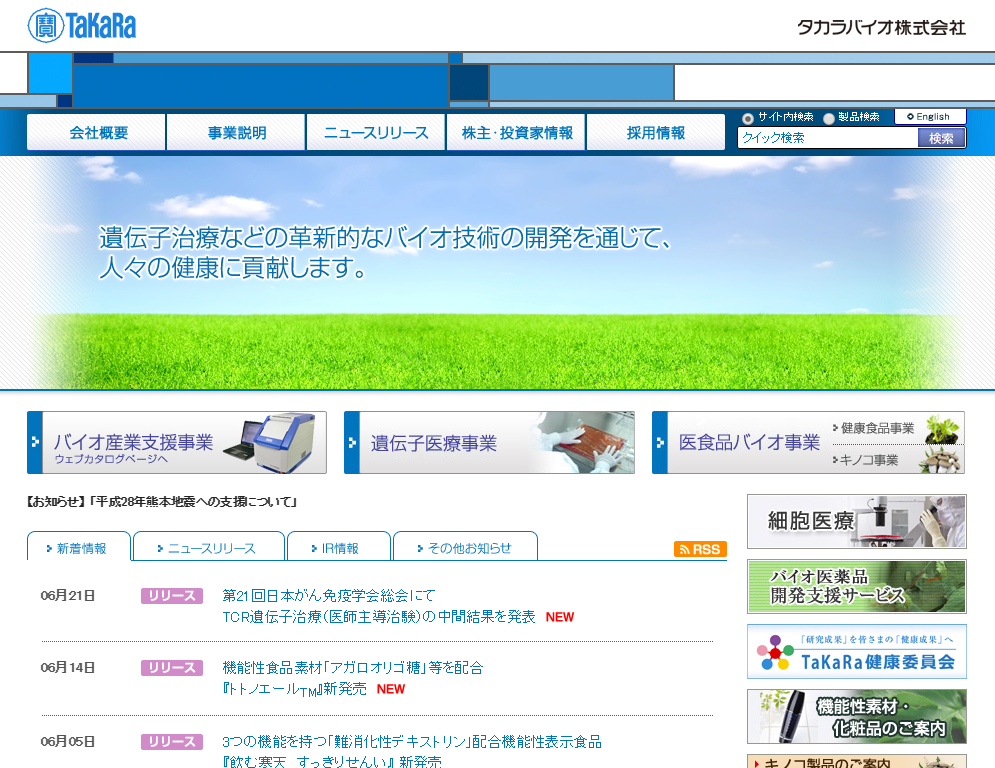Click the TaKaRa logo in the header
This screenshot has height=768, width=995.
[x=82, y=25]
